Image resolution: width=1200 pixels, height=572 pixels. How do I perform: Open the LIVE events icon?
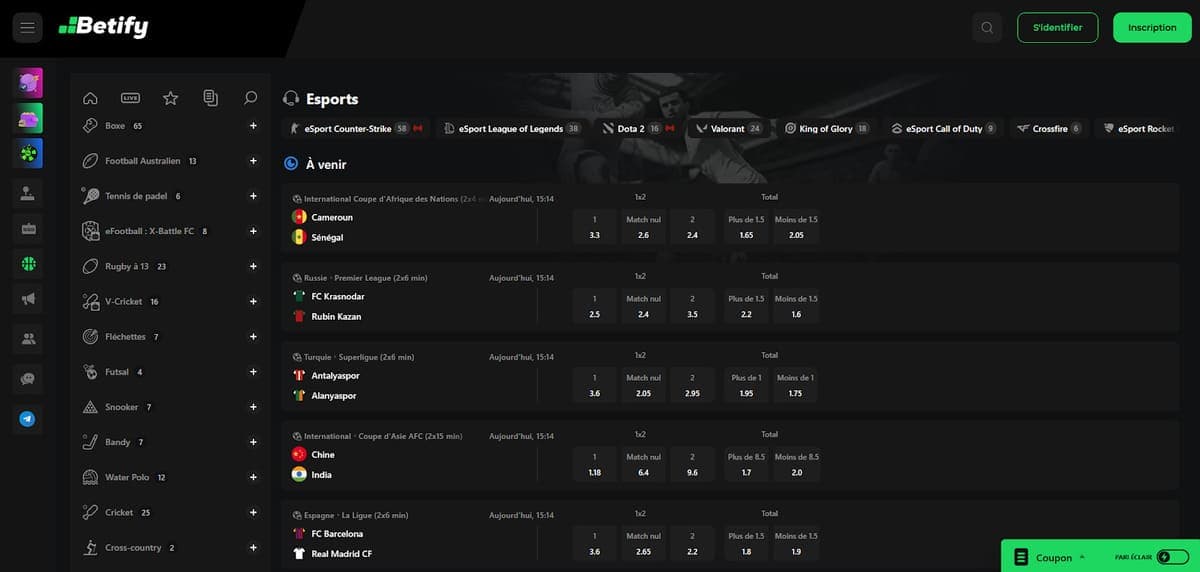(x=130, y=98)
